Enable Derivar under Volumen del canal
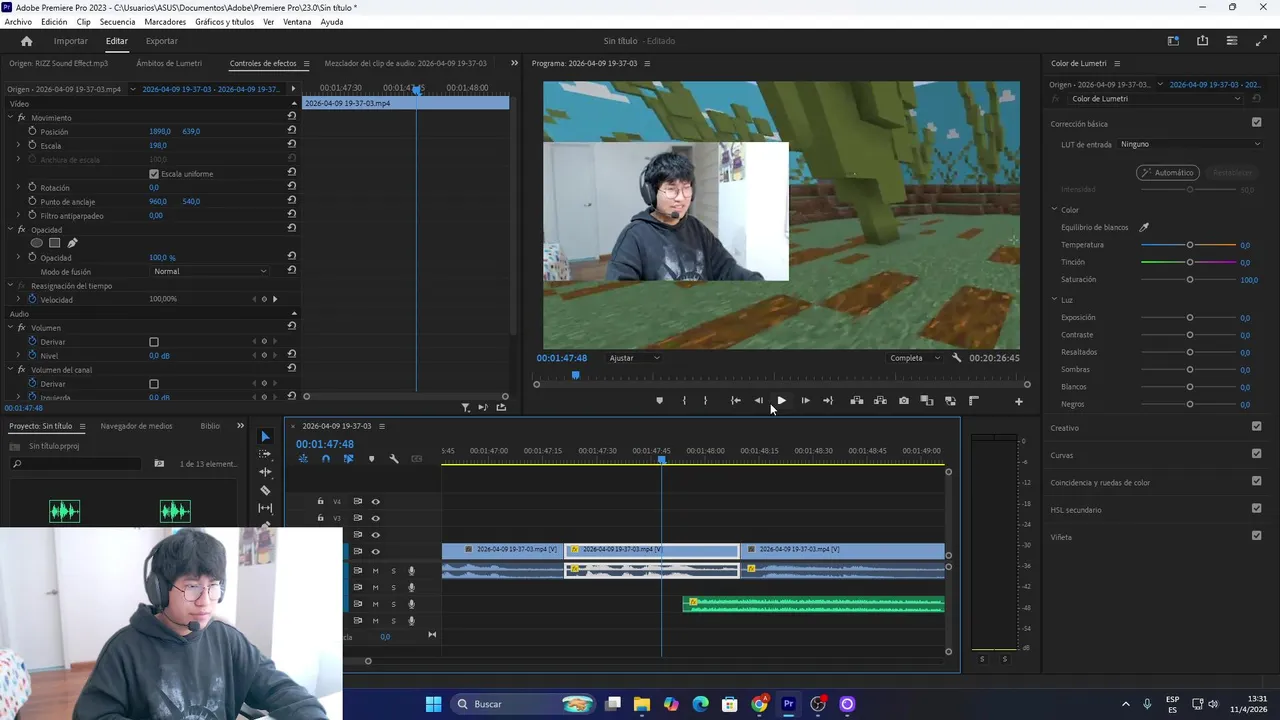Image resolution: width=1280 pixels, height=720 pixels. click(154, 384)
